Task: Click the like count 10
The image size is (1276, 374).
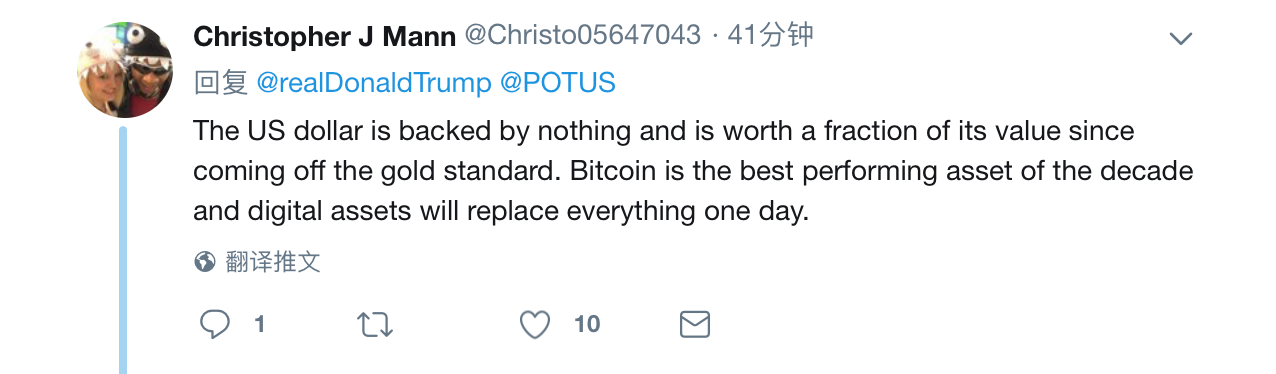Action: click(587, 324)
